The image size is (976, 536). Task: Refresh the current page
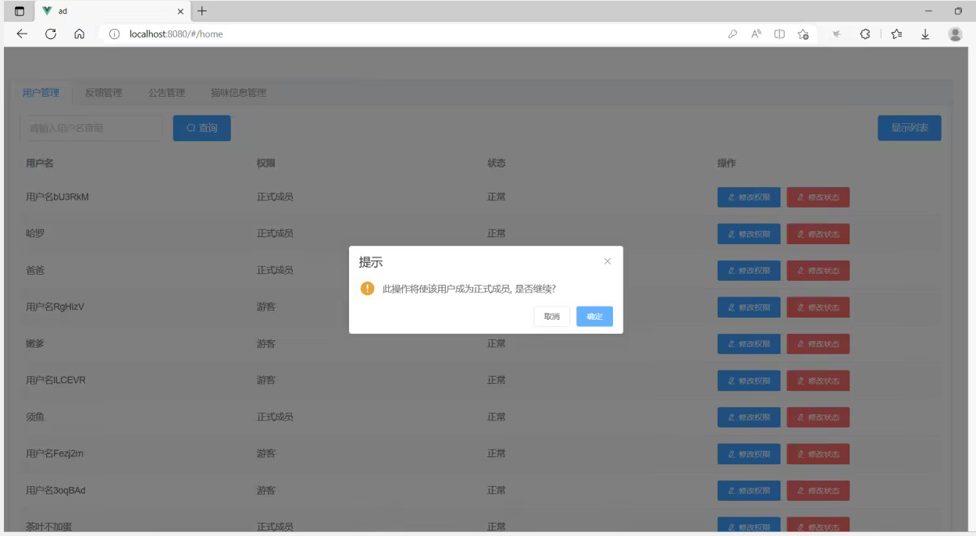point(50,34)
